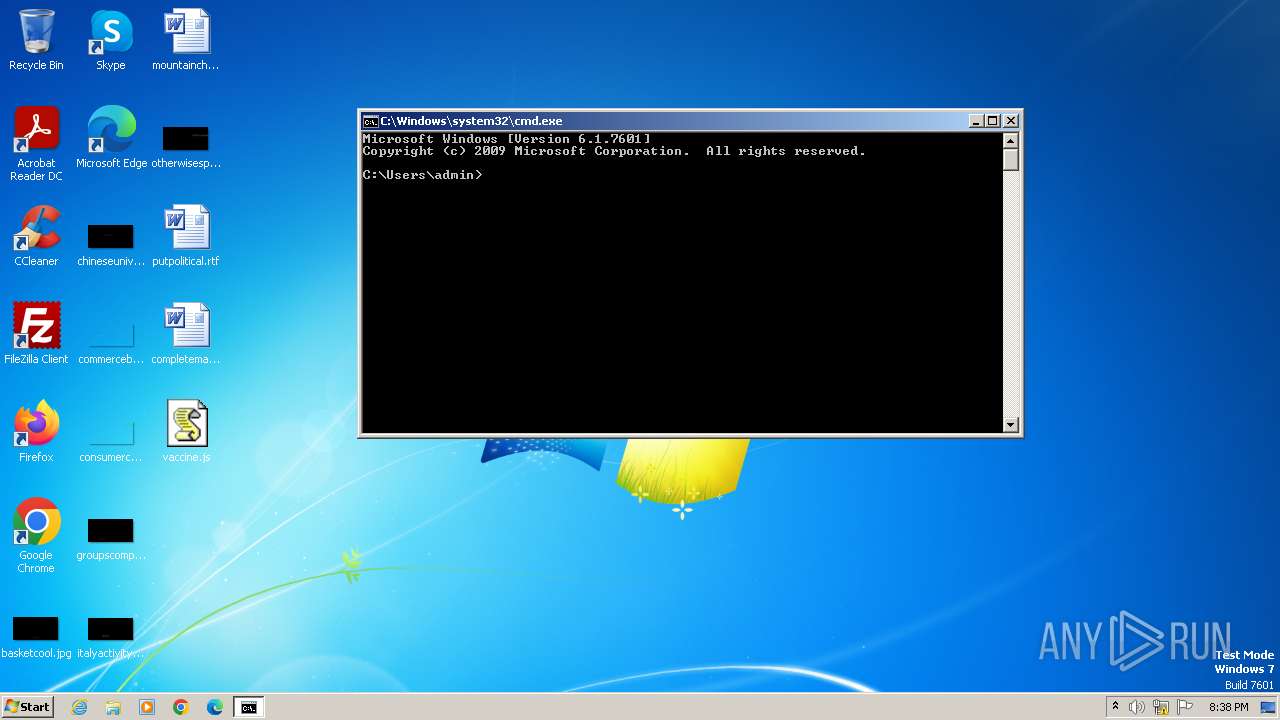Select the italyactivity... desktop file
Screen dimensions: 1280x720
click(x=111, y=636)
